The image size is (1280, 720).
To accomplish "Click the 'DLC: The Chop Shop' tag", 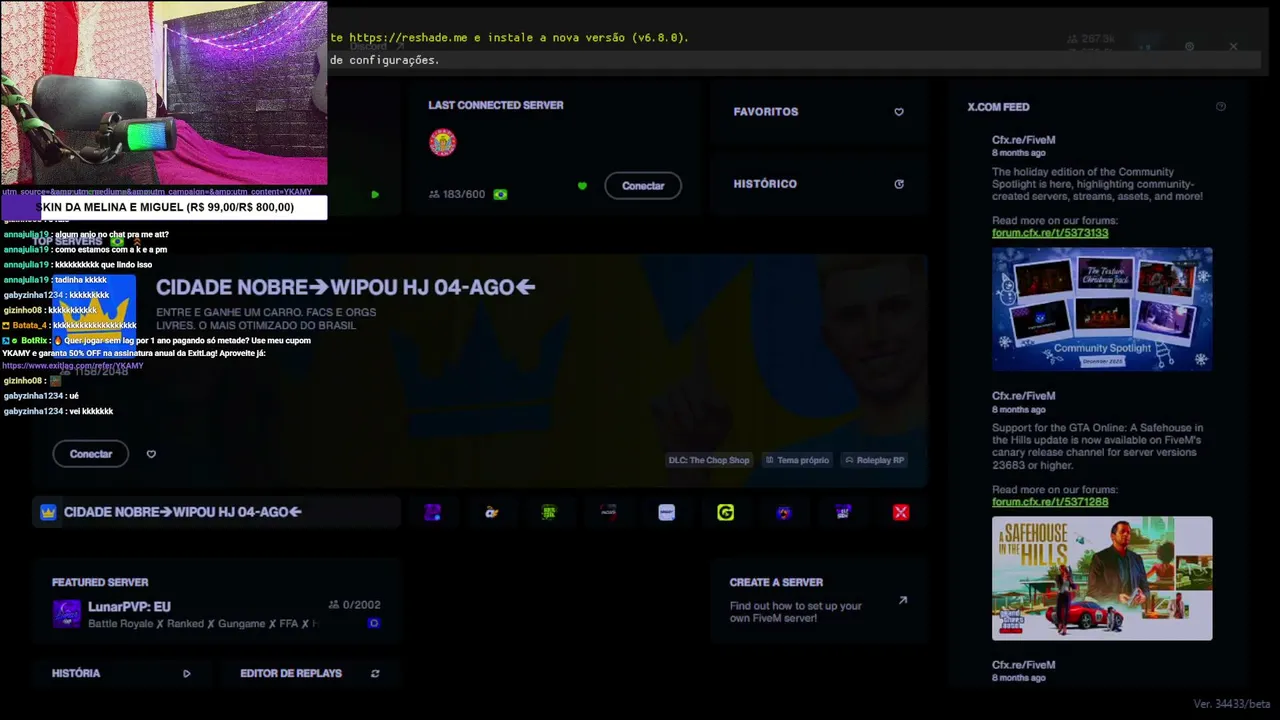I will (709, 460).
